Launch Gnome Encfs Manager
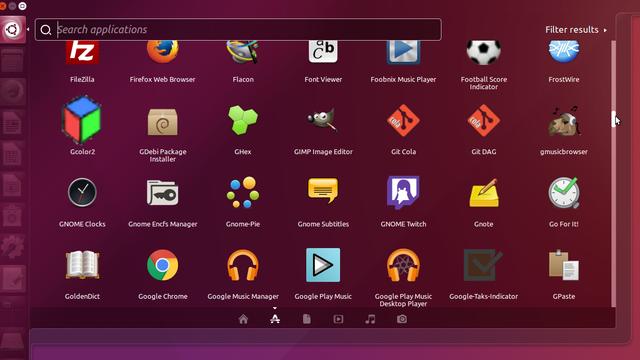Viewport: 640px width, 360px height. point(162,193)
